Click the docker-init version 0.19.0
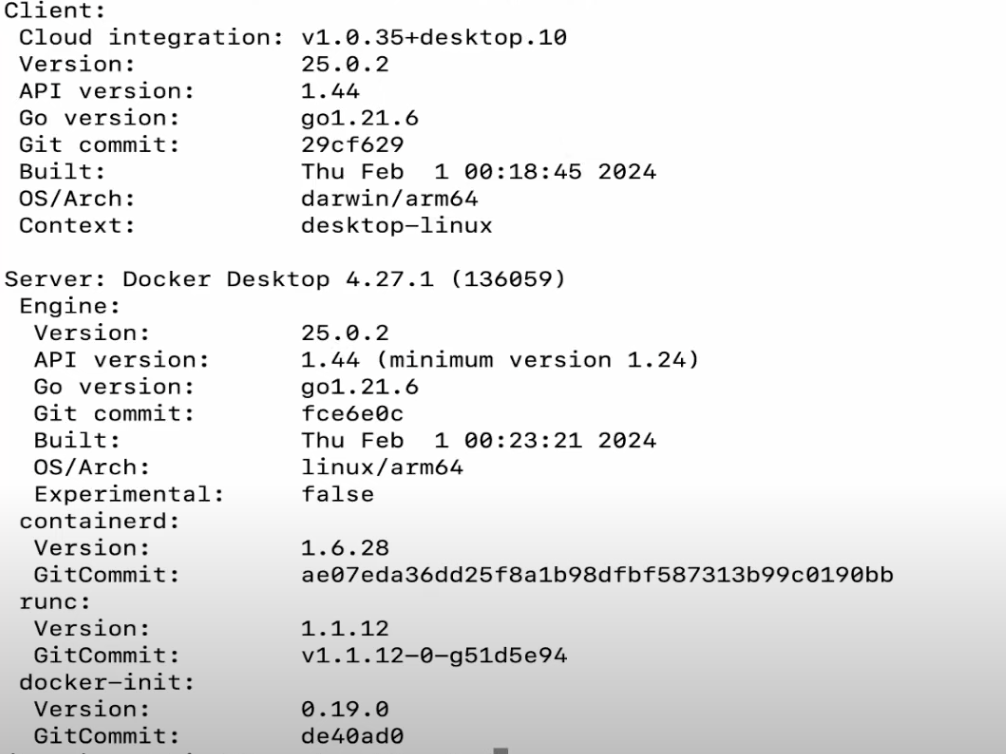 (345, 709)
